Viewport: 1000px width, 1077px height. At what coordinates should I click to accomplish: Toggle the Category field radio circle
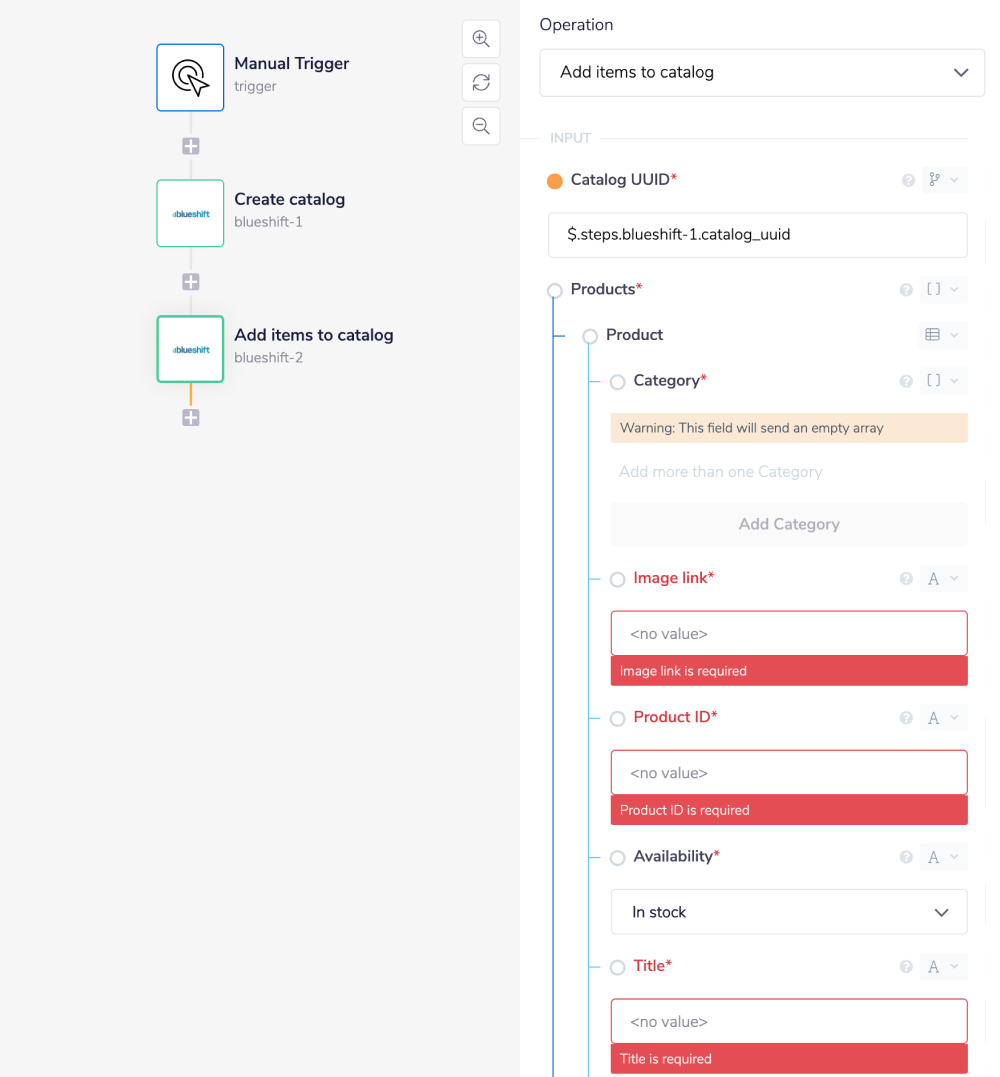point(617,382)
